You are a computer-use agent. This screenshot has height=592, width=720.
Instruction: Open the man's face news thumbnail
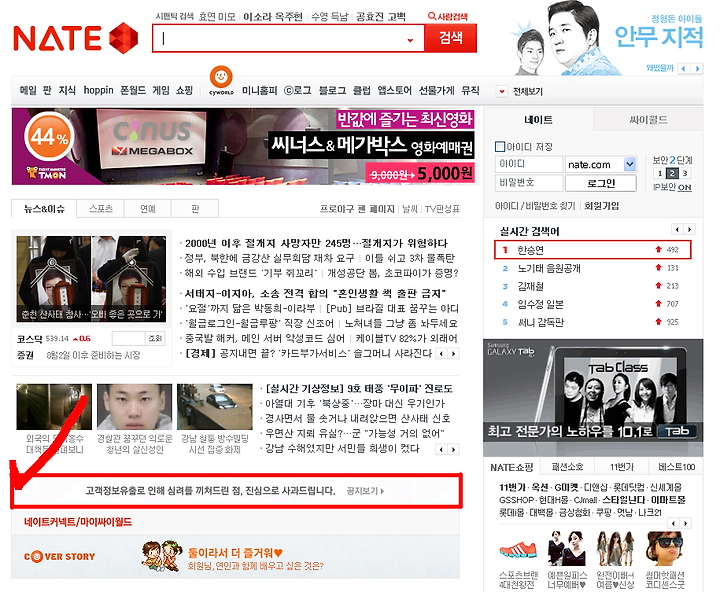point(135,407)
